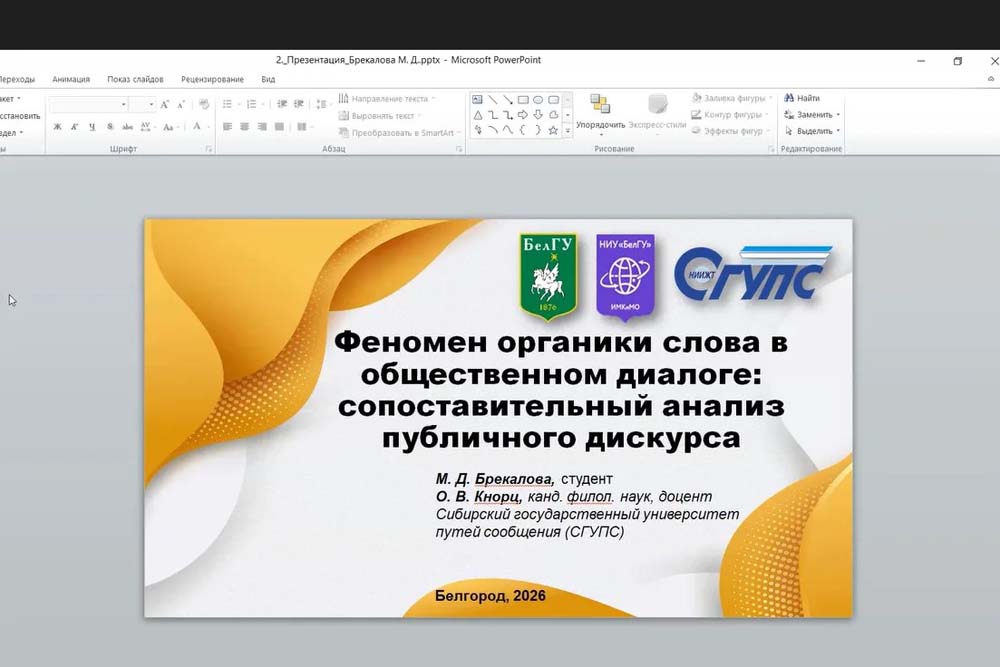The height and width of the screenshot is (667, 1000).
Task: Click the Arrange (Упорядочить) icon
Action: click(x=600, y=105)
